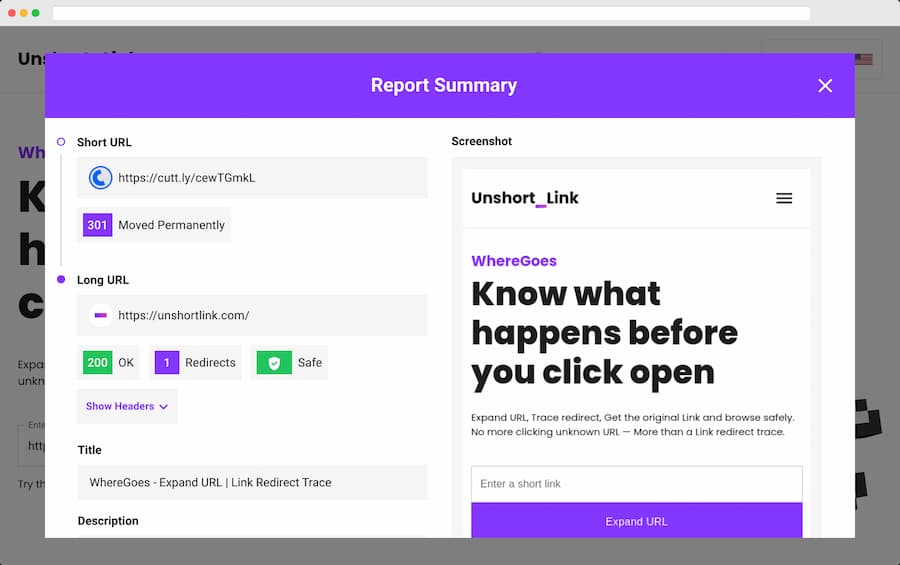900x565 pixels.
Task: Click the Description section label
Action: [108, 521]
